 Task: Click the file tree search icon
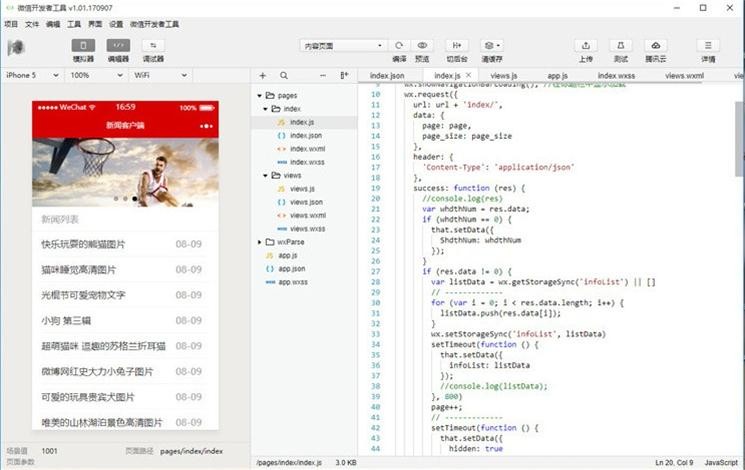tap(284, 76)
